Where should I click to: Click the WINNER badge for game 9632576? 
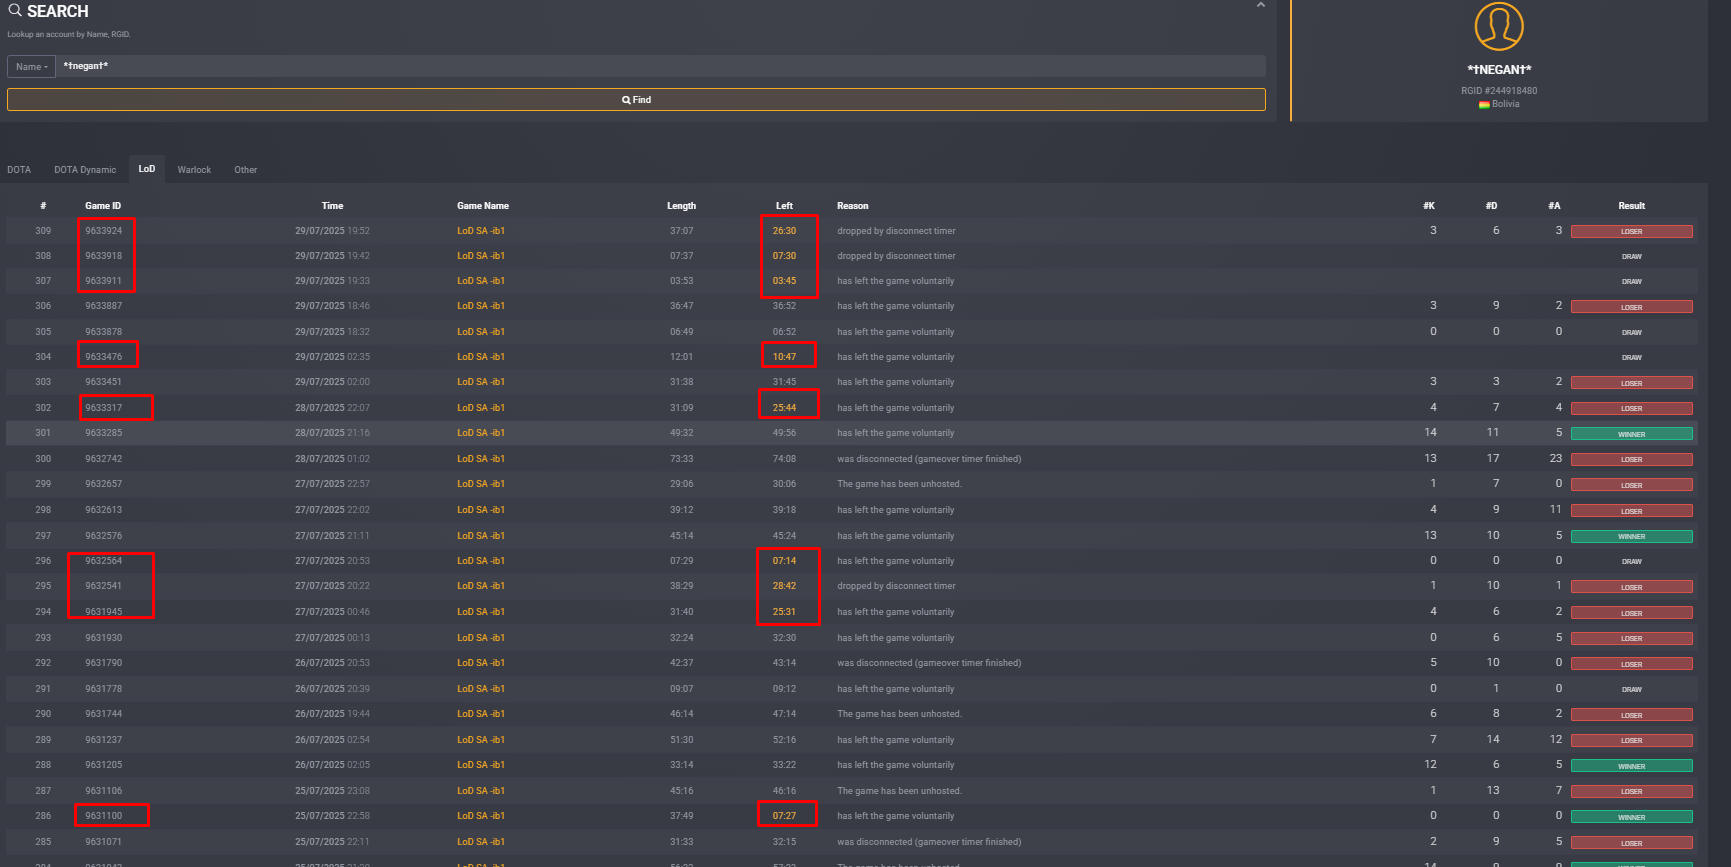(1631, 536)
